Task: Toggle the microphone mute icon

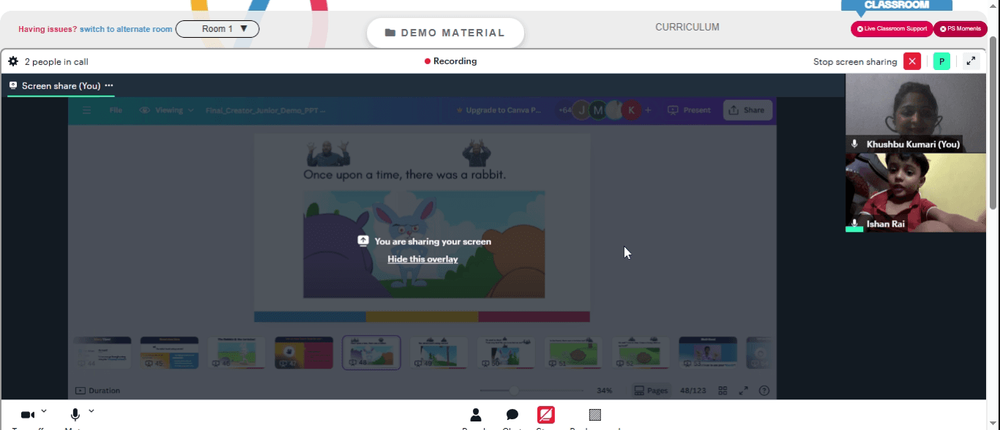Action: [x=75, y=415]
